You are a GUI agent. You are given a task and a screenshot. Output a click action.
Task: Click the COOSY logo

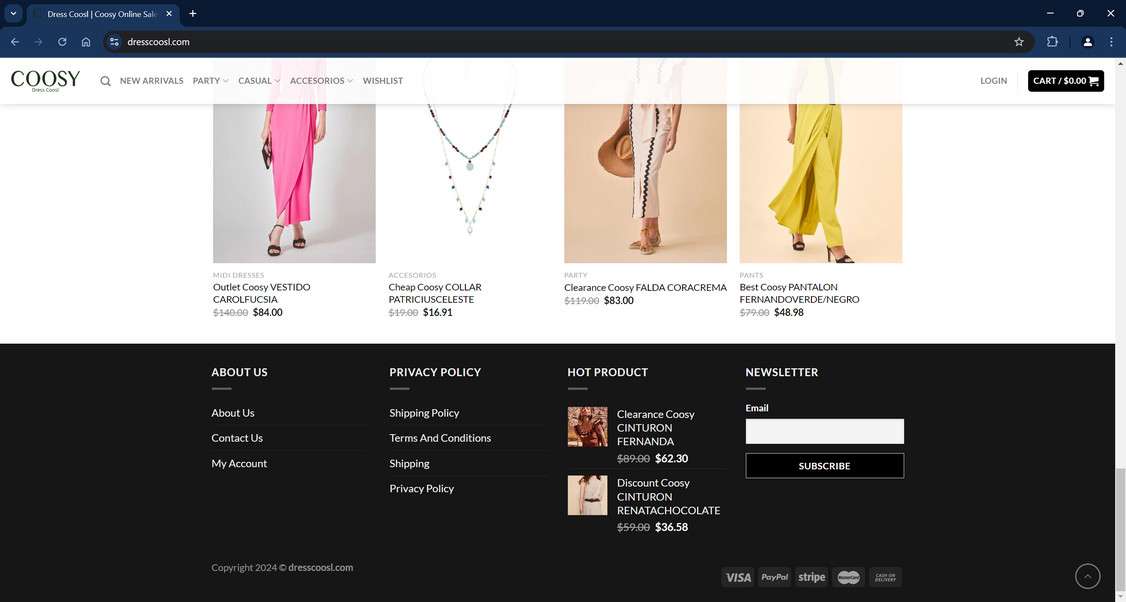(x=45, y=80)
